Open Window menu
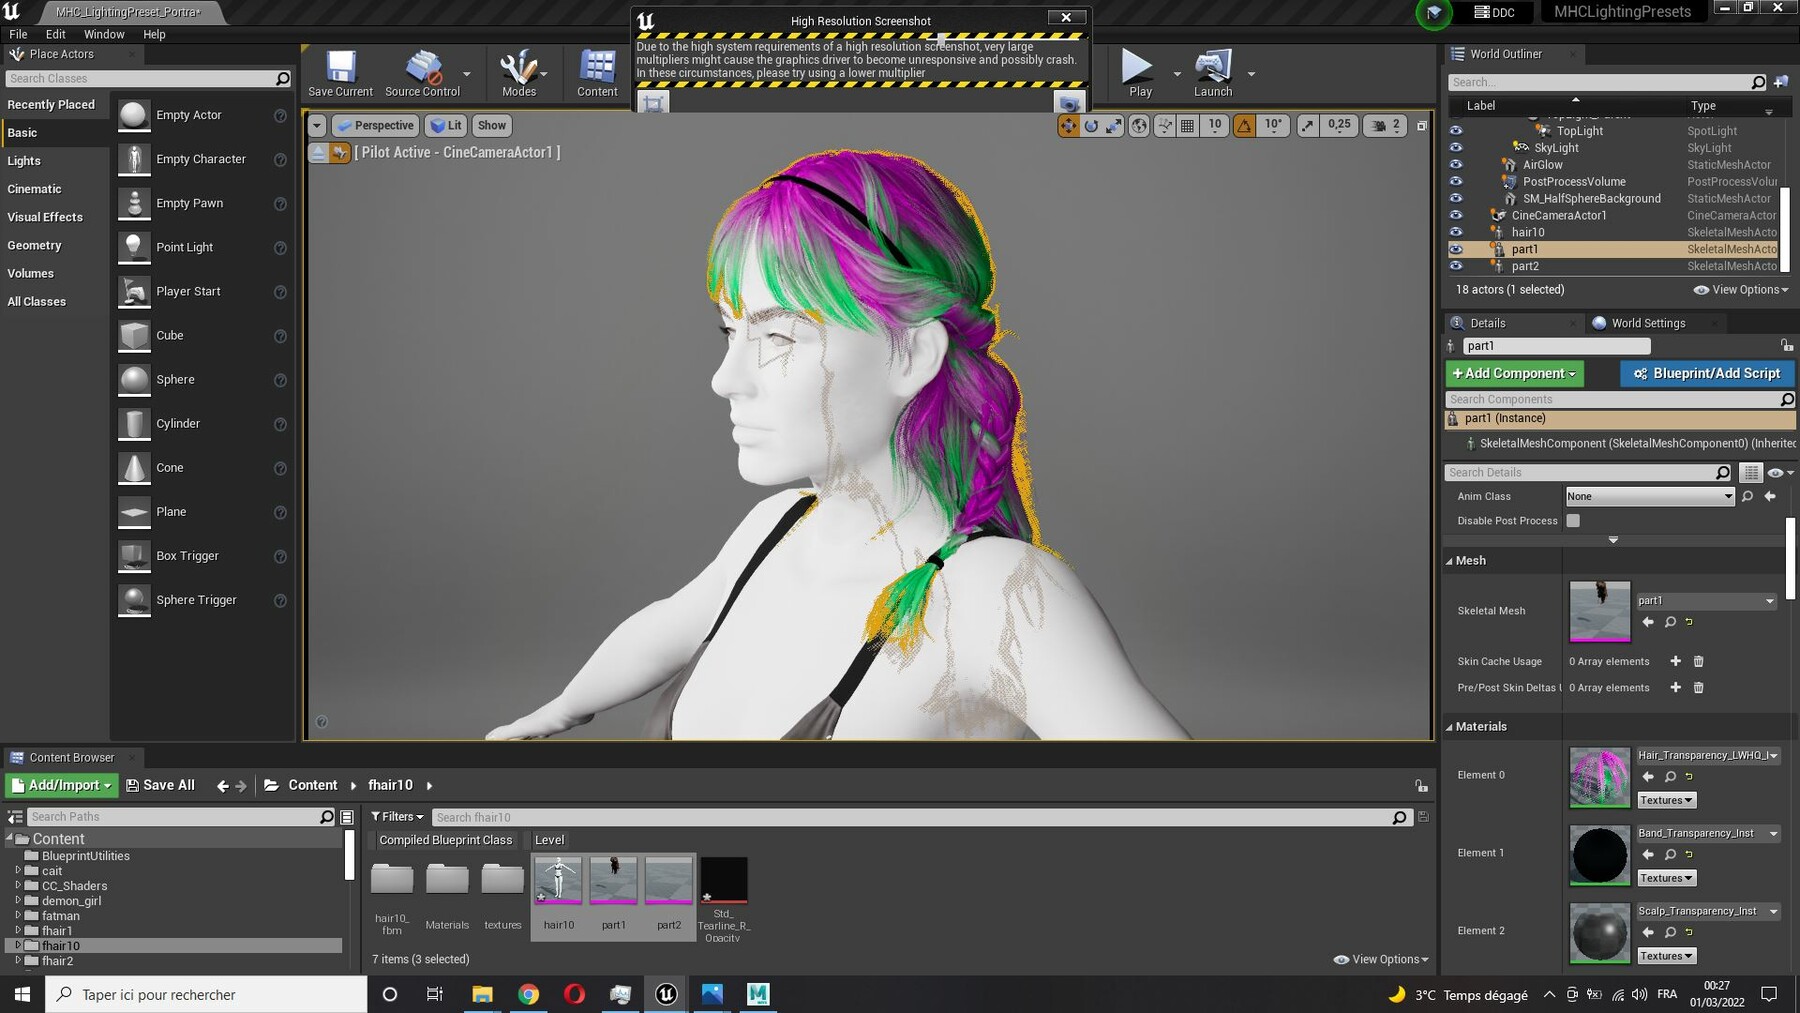 click(104, 34)
